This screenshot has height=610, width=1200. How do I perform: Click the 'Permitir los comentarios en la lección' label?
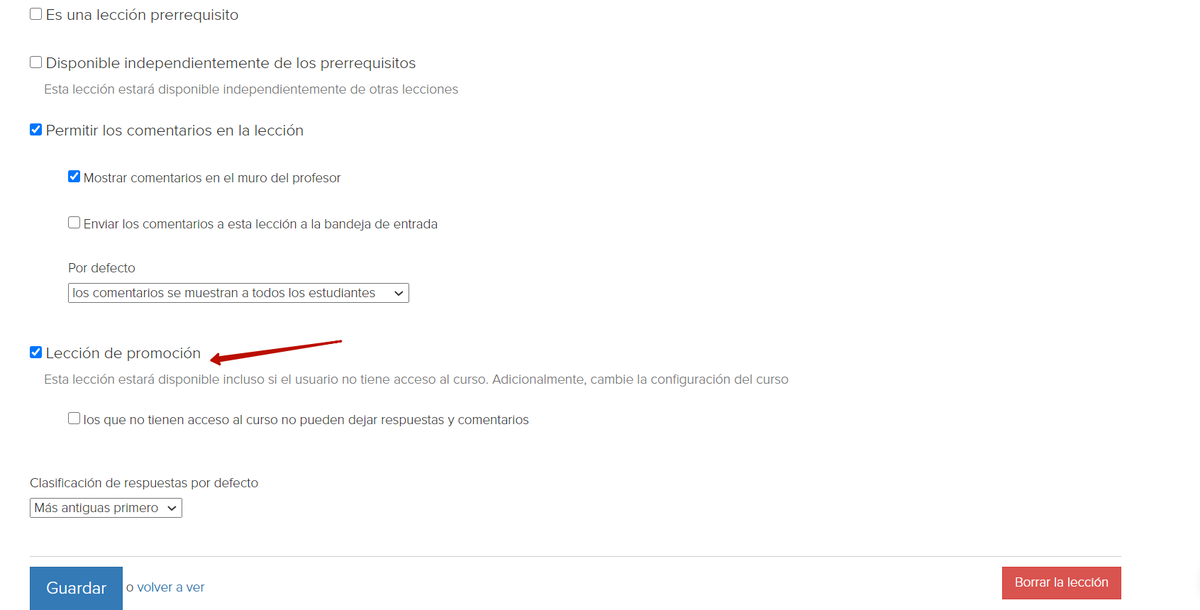(175, 130)
